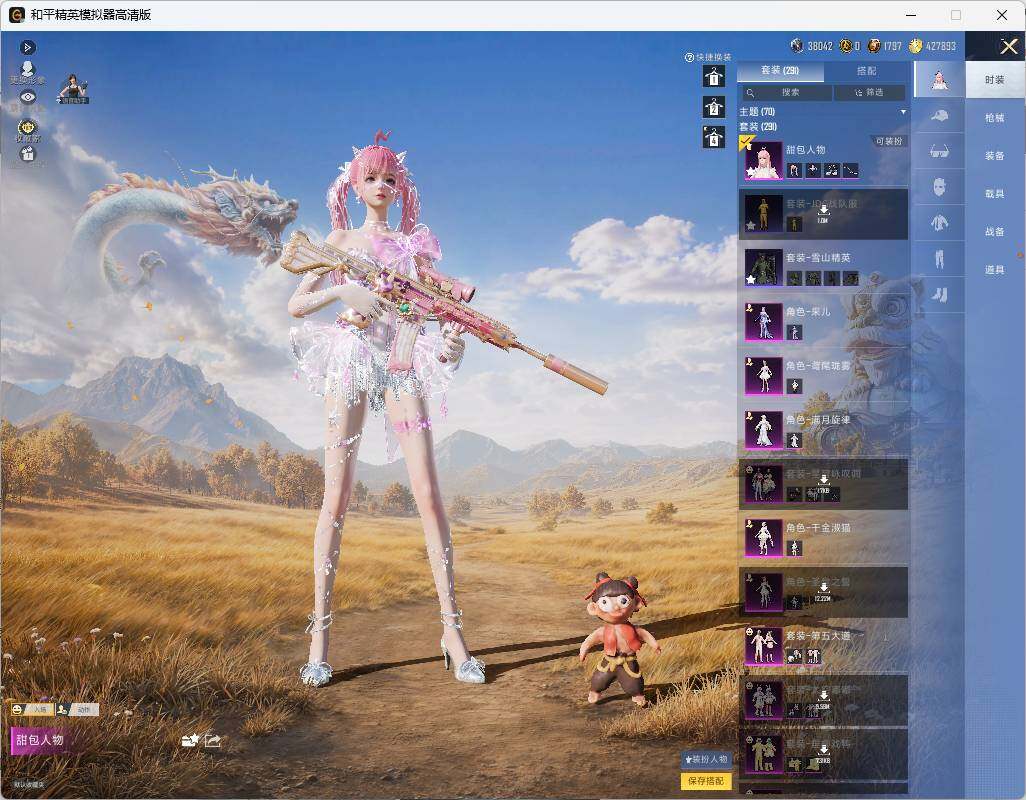
Task: Select quick outfit preset slot 1
Action: pos(714,77)
